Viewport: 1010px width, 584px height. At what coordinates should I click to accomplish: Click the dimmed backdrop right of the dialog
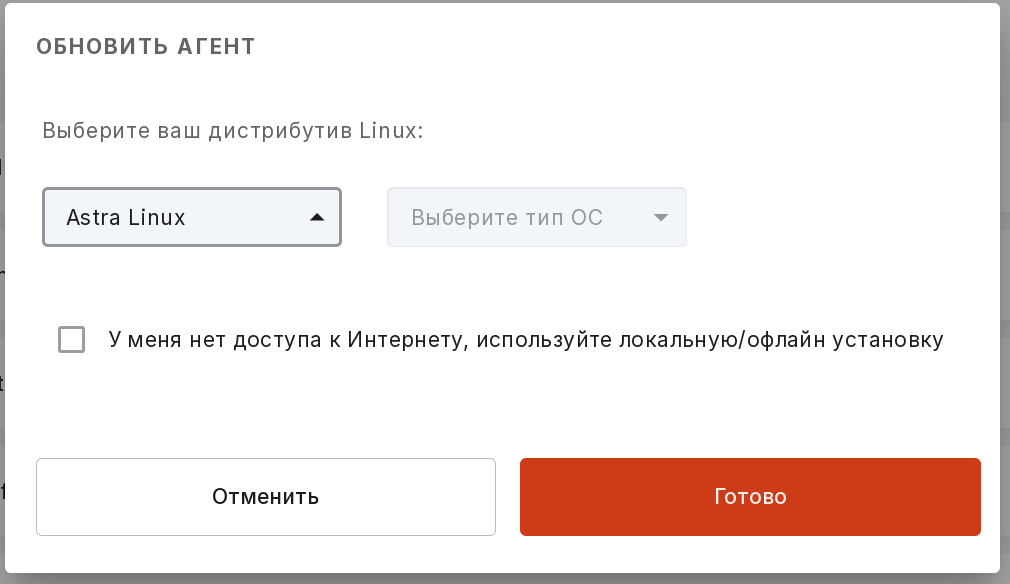tap(1005, 290)
